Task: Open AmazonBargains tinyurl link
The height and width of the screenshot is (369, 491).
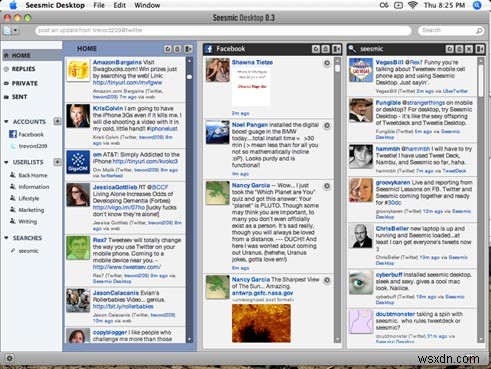Action: click(128, 82)
